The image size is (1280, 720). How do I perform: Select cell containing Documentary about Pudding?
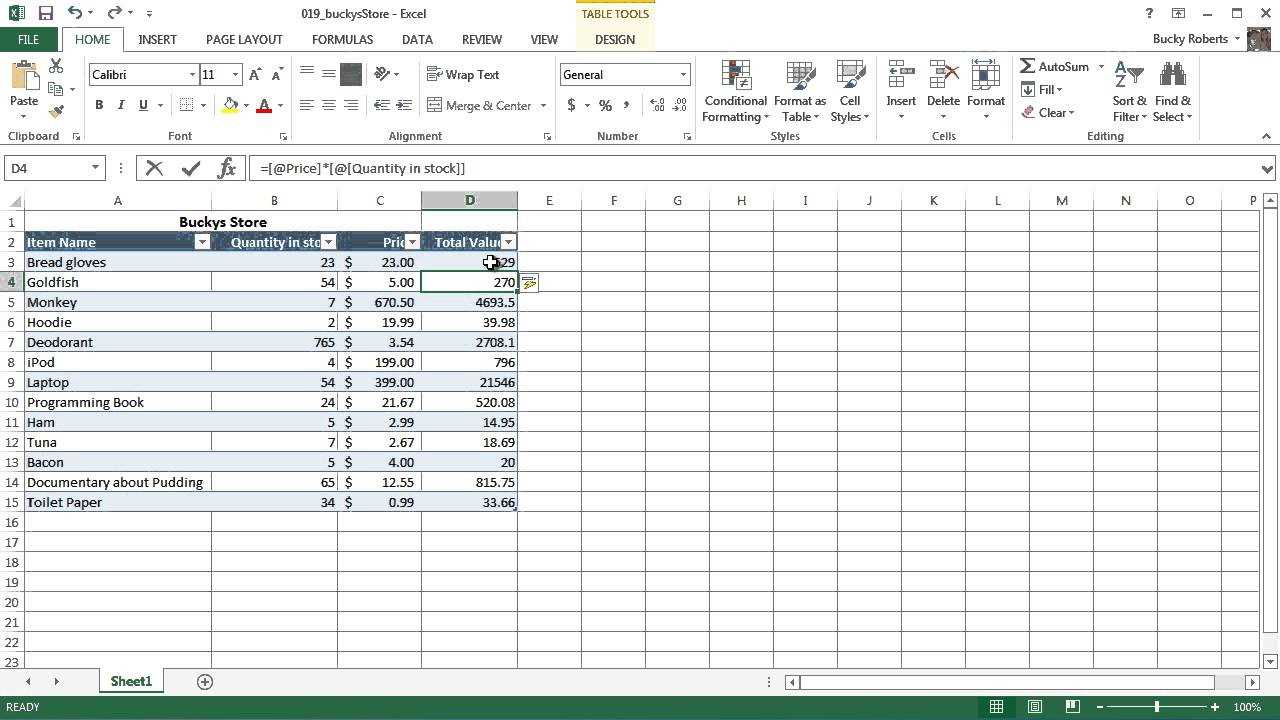[x=117, y=482]
